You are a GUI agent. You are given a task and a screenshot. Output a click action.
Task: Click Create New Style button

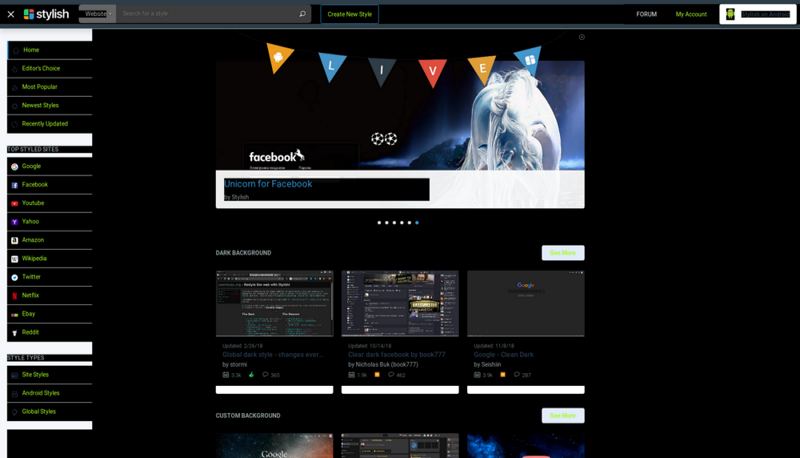(349, 14)
